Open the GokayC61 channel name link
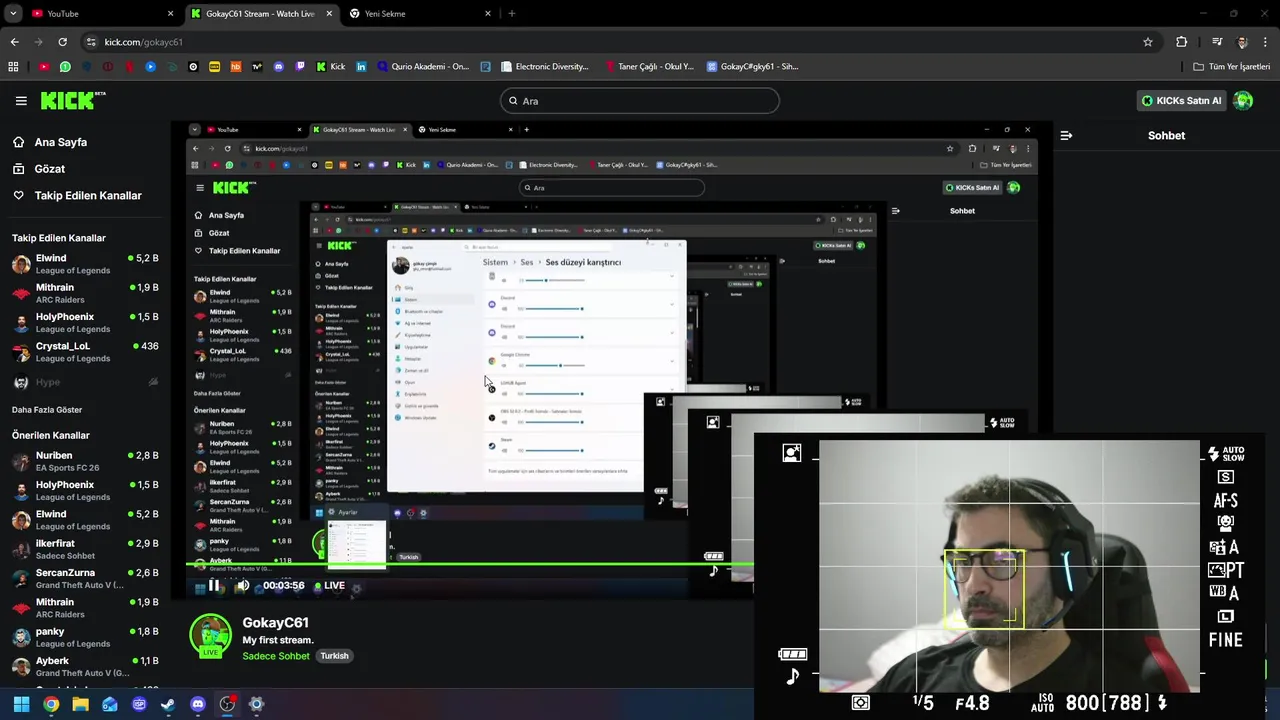This screenshot has width=1280, height=720. pyautogui.click(x=275, y=623)
